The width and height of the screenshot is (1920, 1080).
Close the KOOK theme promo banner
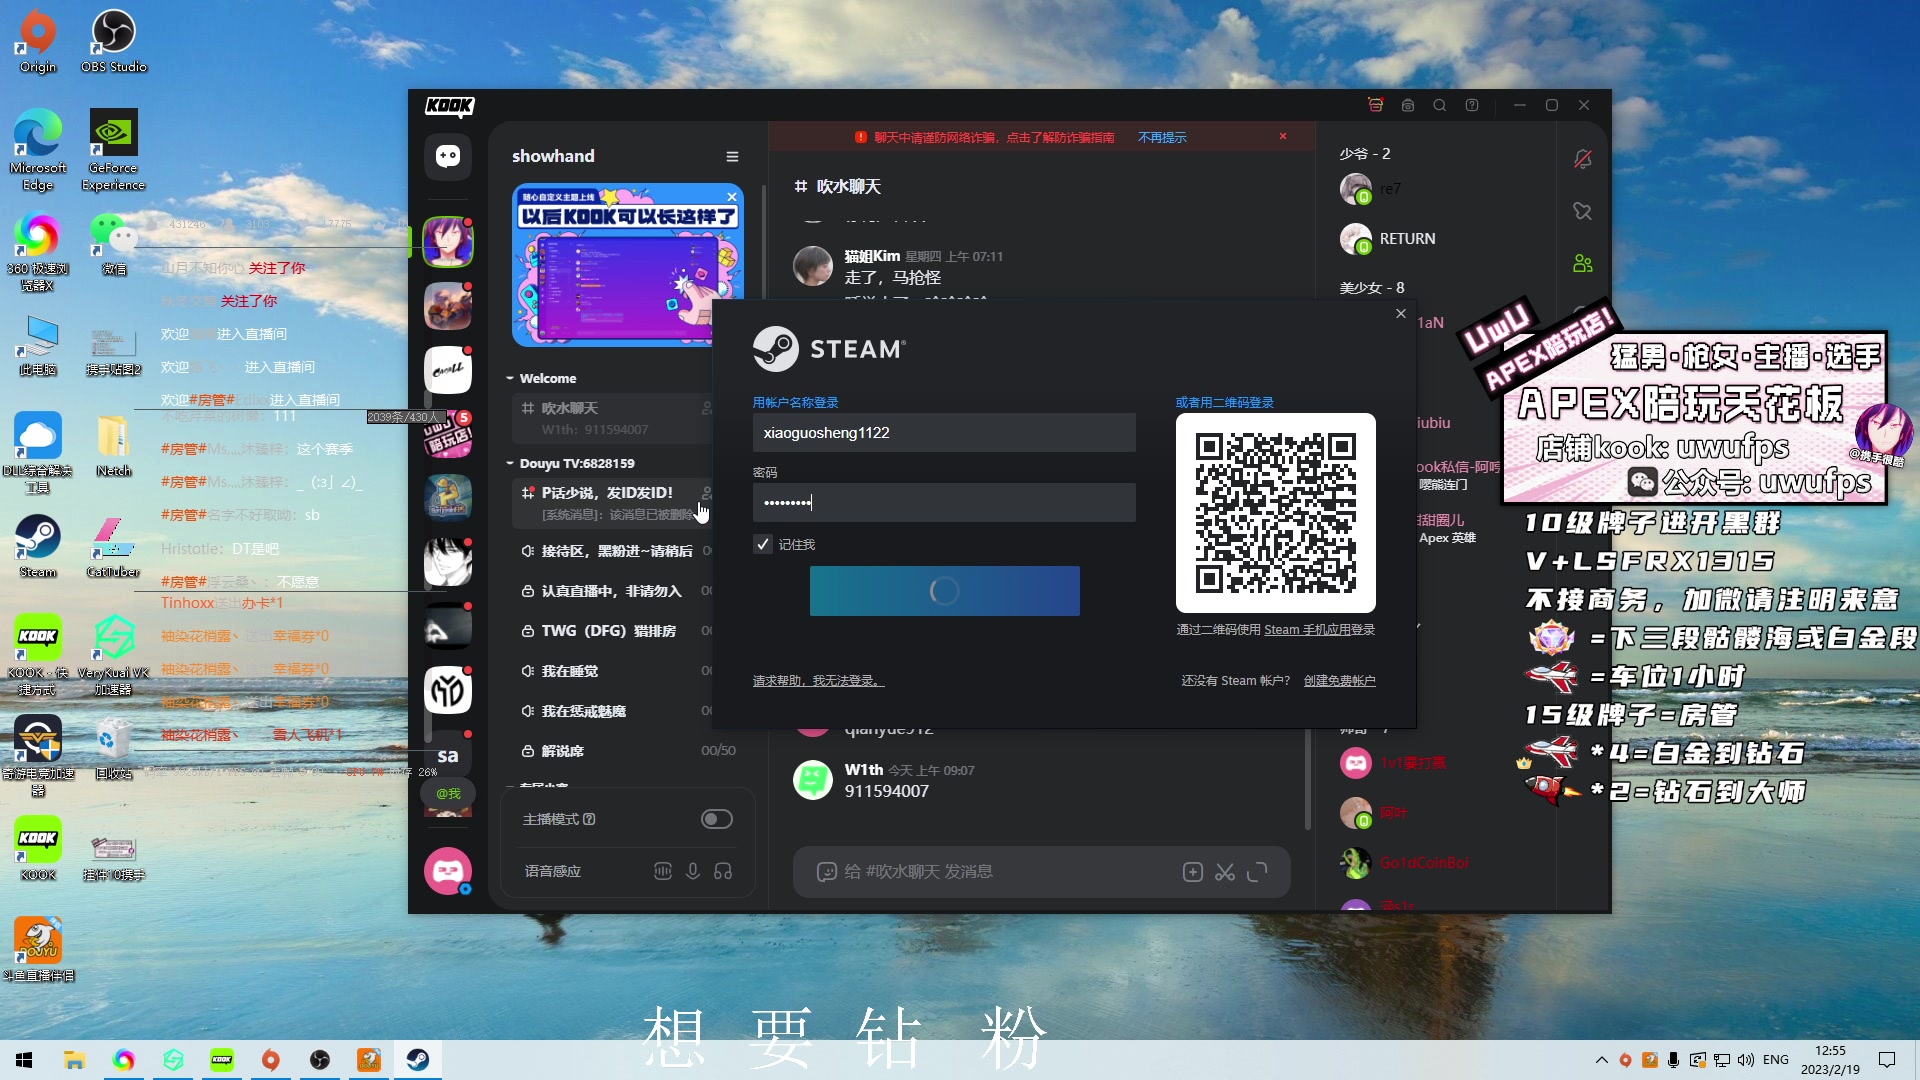[x=732, y=196]
